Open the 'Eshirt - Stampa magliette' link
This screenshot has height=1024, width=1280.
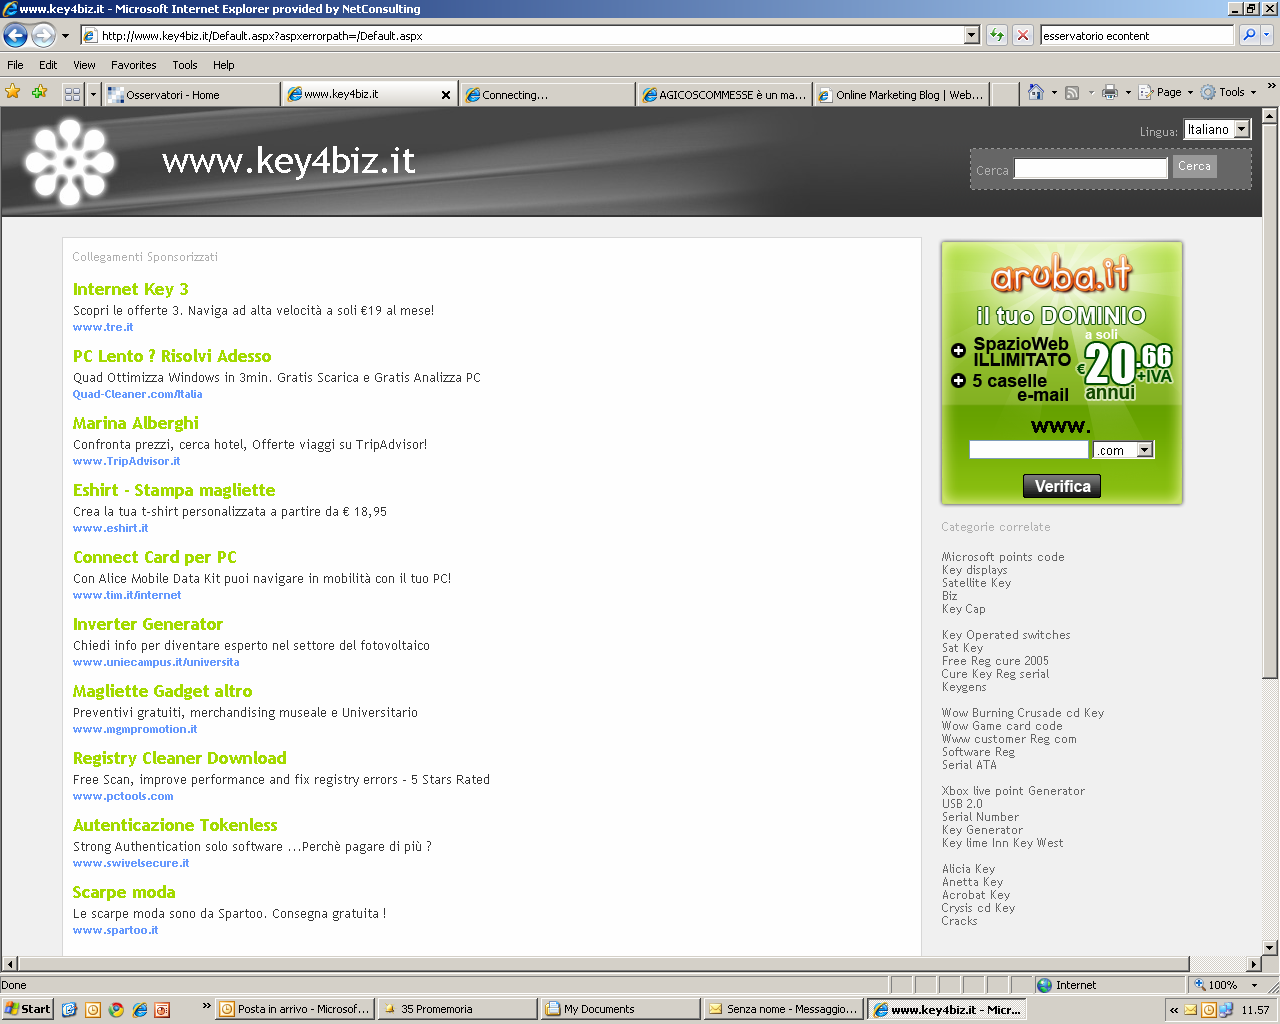pyautogui.click(x=174, y=490)
